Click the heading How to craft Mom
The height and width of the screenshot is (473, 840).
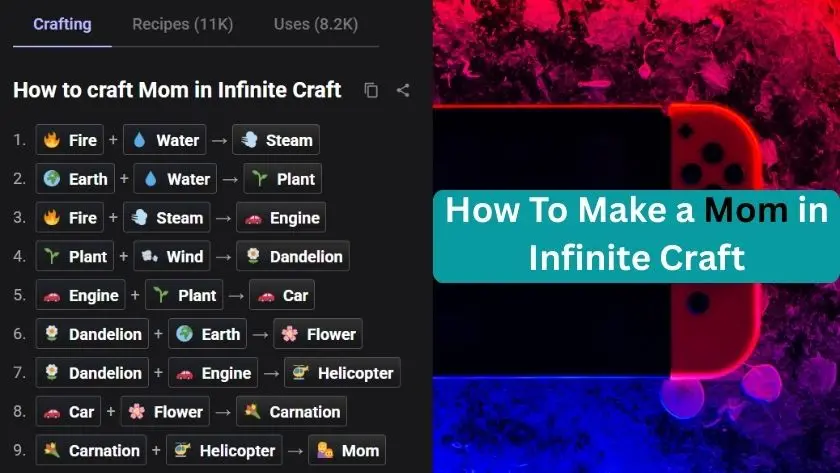click(x=177, y=90)
